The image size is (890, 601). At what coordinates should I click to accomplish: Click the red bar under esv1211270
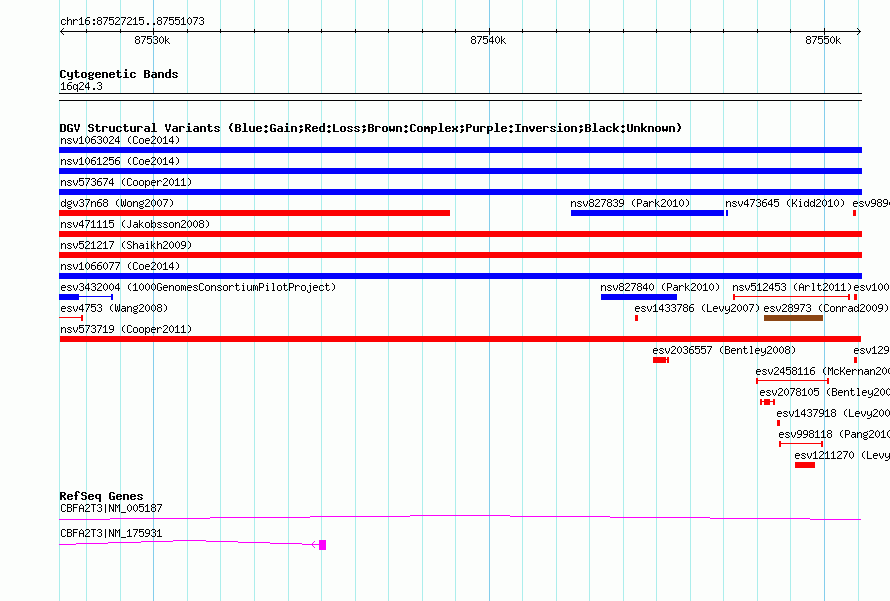[x=805, y=465]
